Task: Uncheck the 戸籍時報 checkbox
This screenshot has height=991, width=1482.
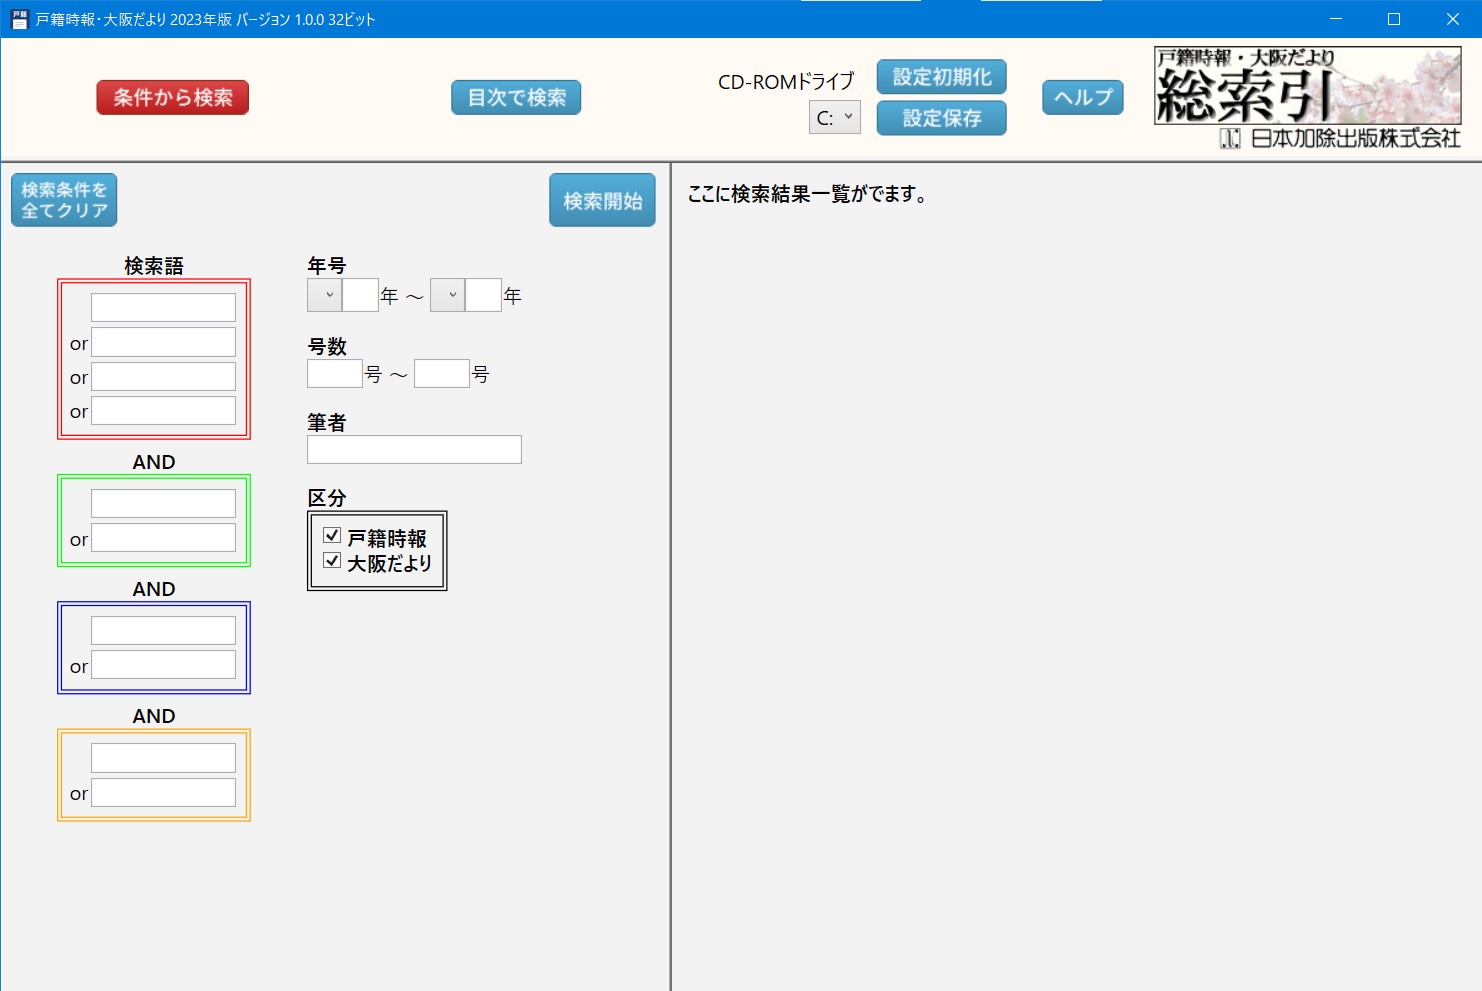Action: pyautogui.click(x=332, y=536)
